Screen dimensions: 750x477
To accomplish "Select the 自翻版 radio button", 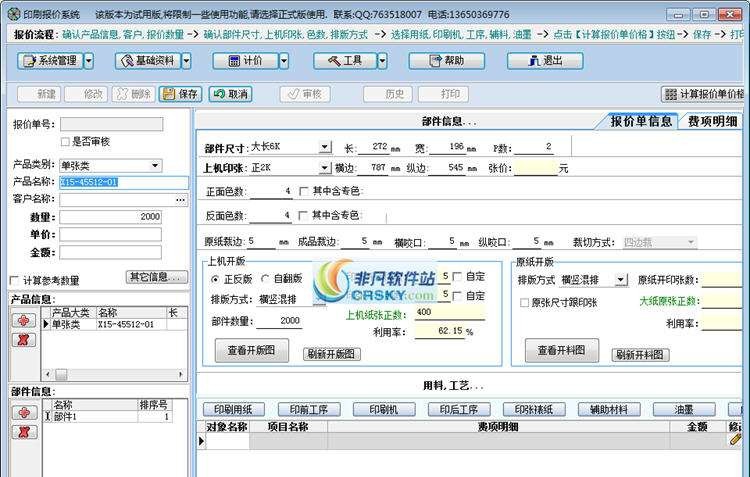I will point(265,278).
